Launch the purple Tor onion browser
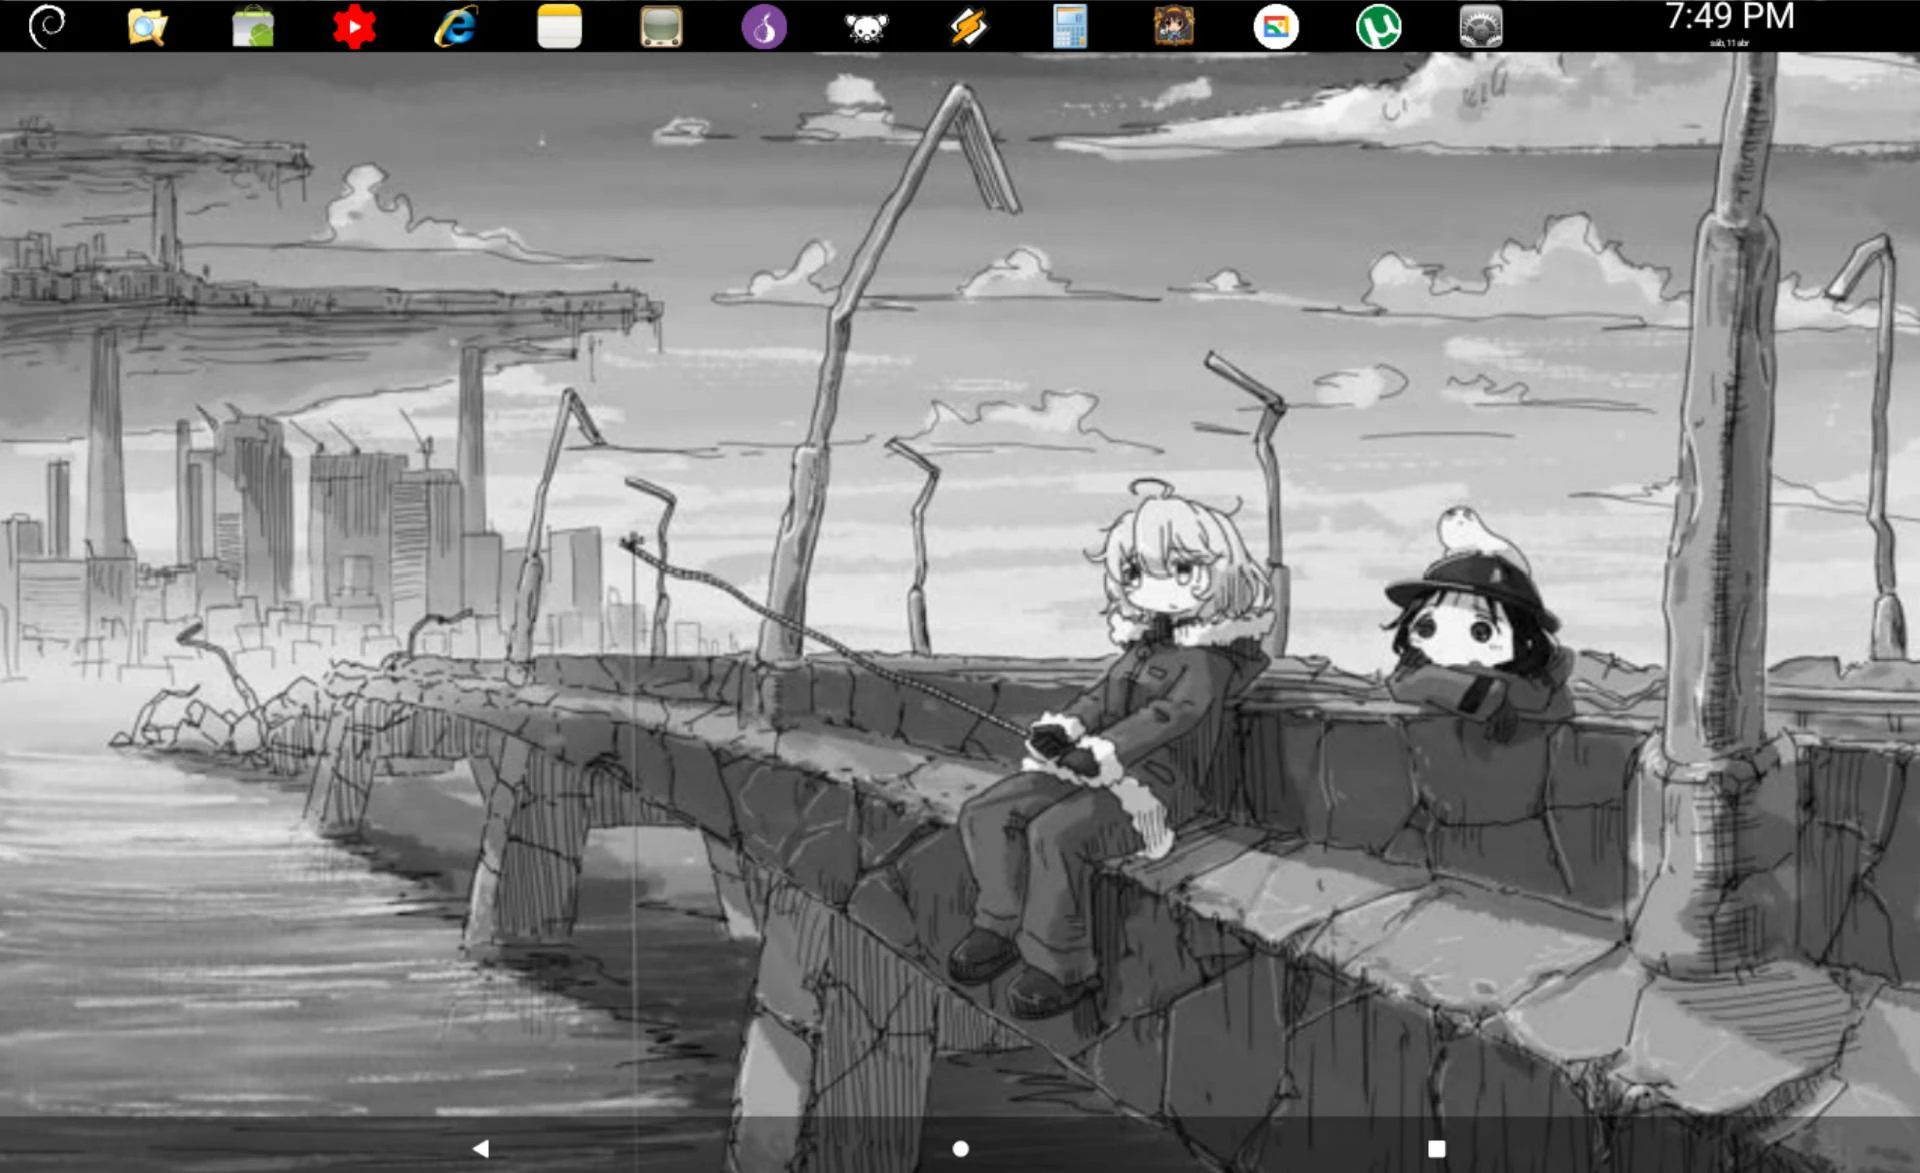The image size is (1920, 1173). 764,26
